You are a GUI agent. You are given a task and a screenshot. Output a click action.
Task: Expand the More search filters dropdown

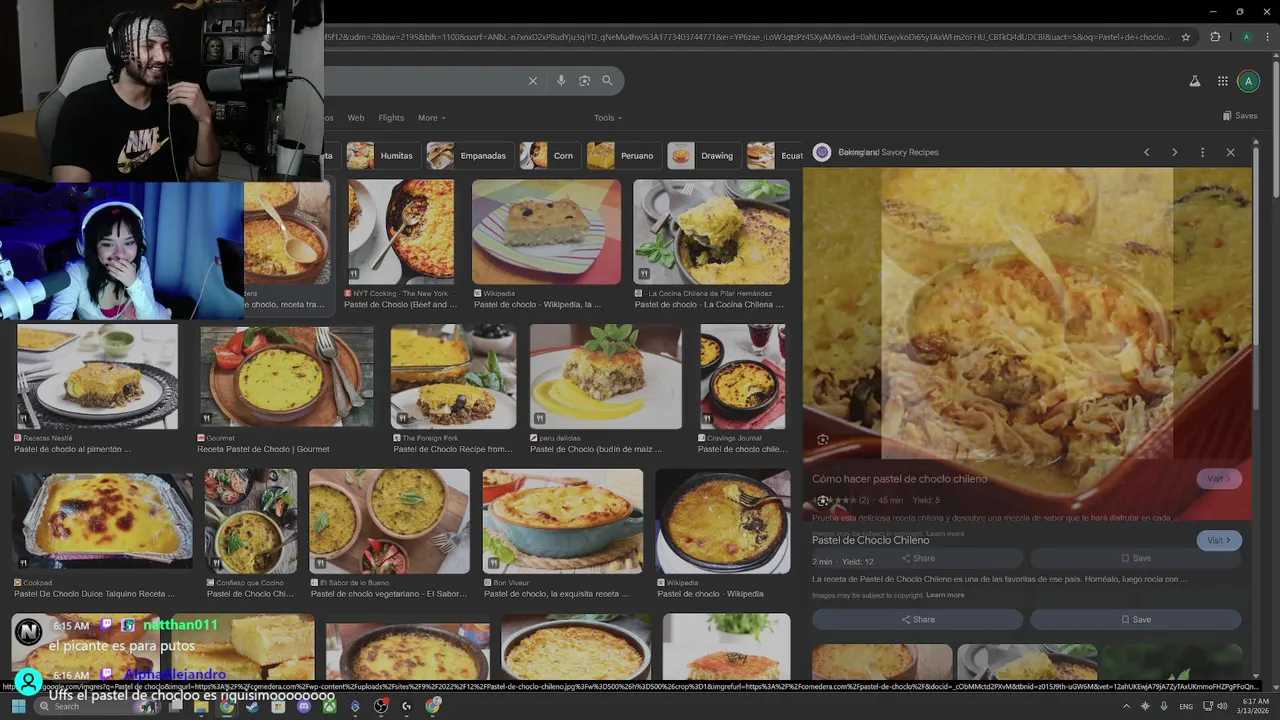(x=432, y=118)
